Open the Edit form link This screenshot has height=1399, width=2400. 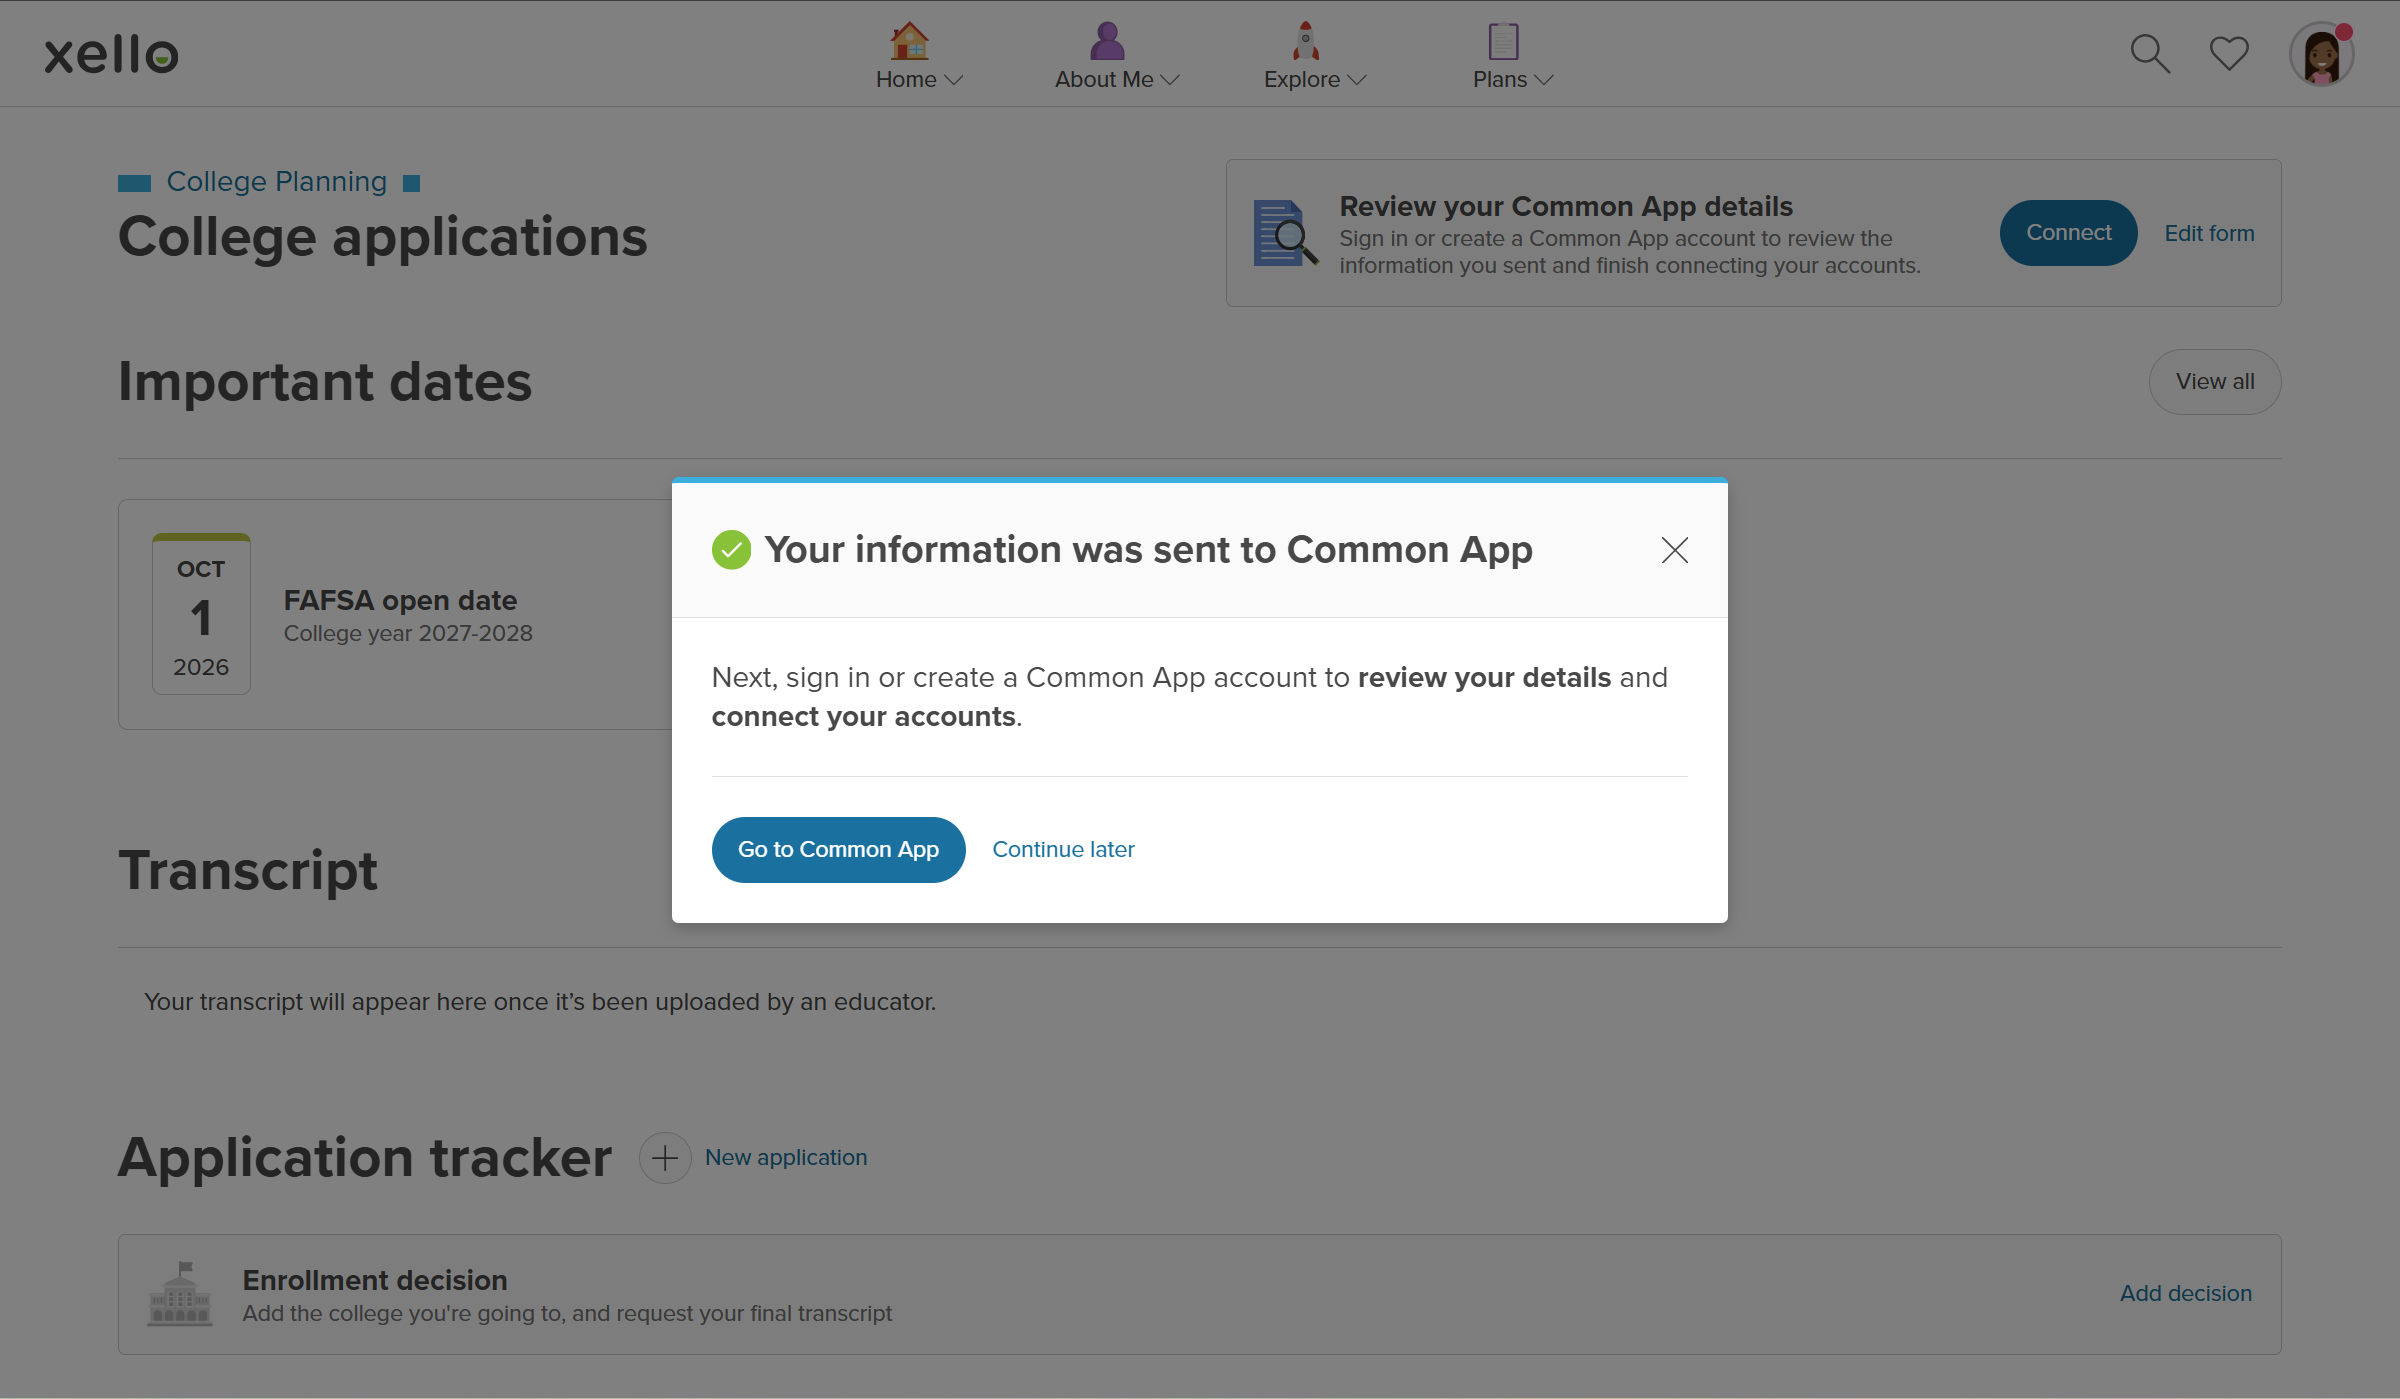[2209, 233]
